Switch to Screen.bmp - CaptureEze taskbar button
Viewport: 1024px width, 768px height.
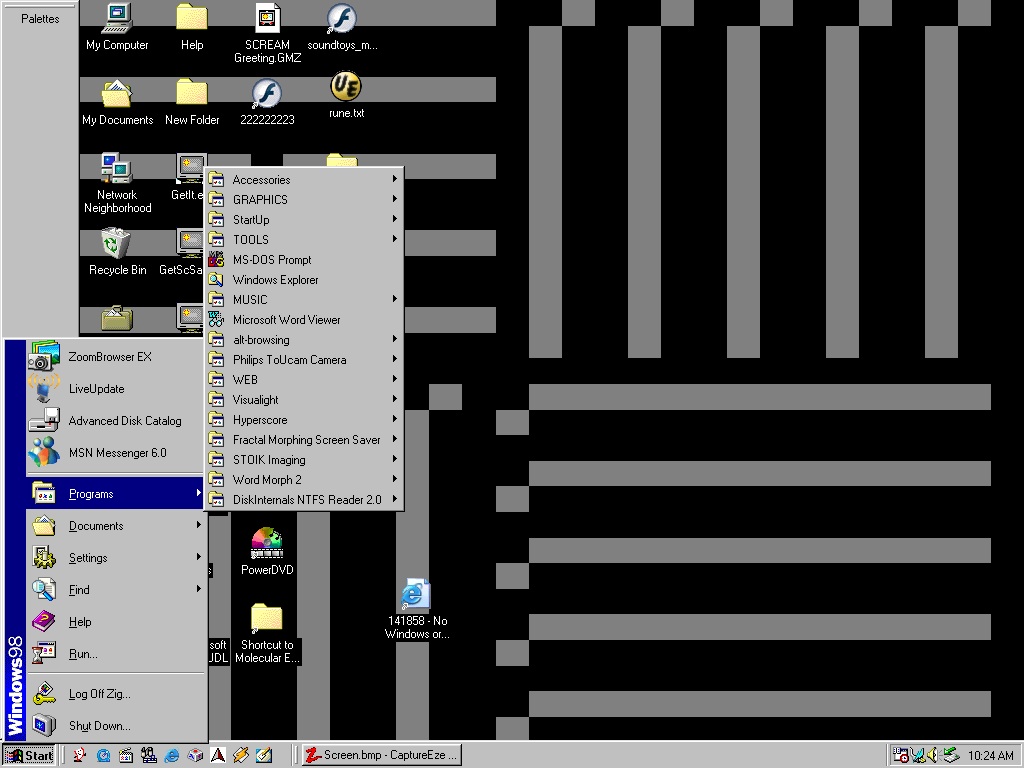coord(381,755)
